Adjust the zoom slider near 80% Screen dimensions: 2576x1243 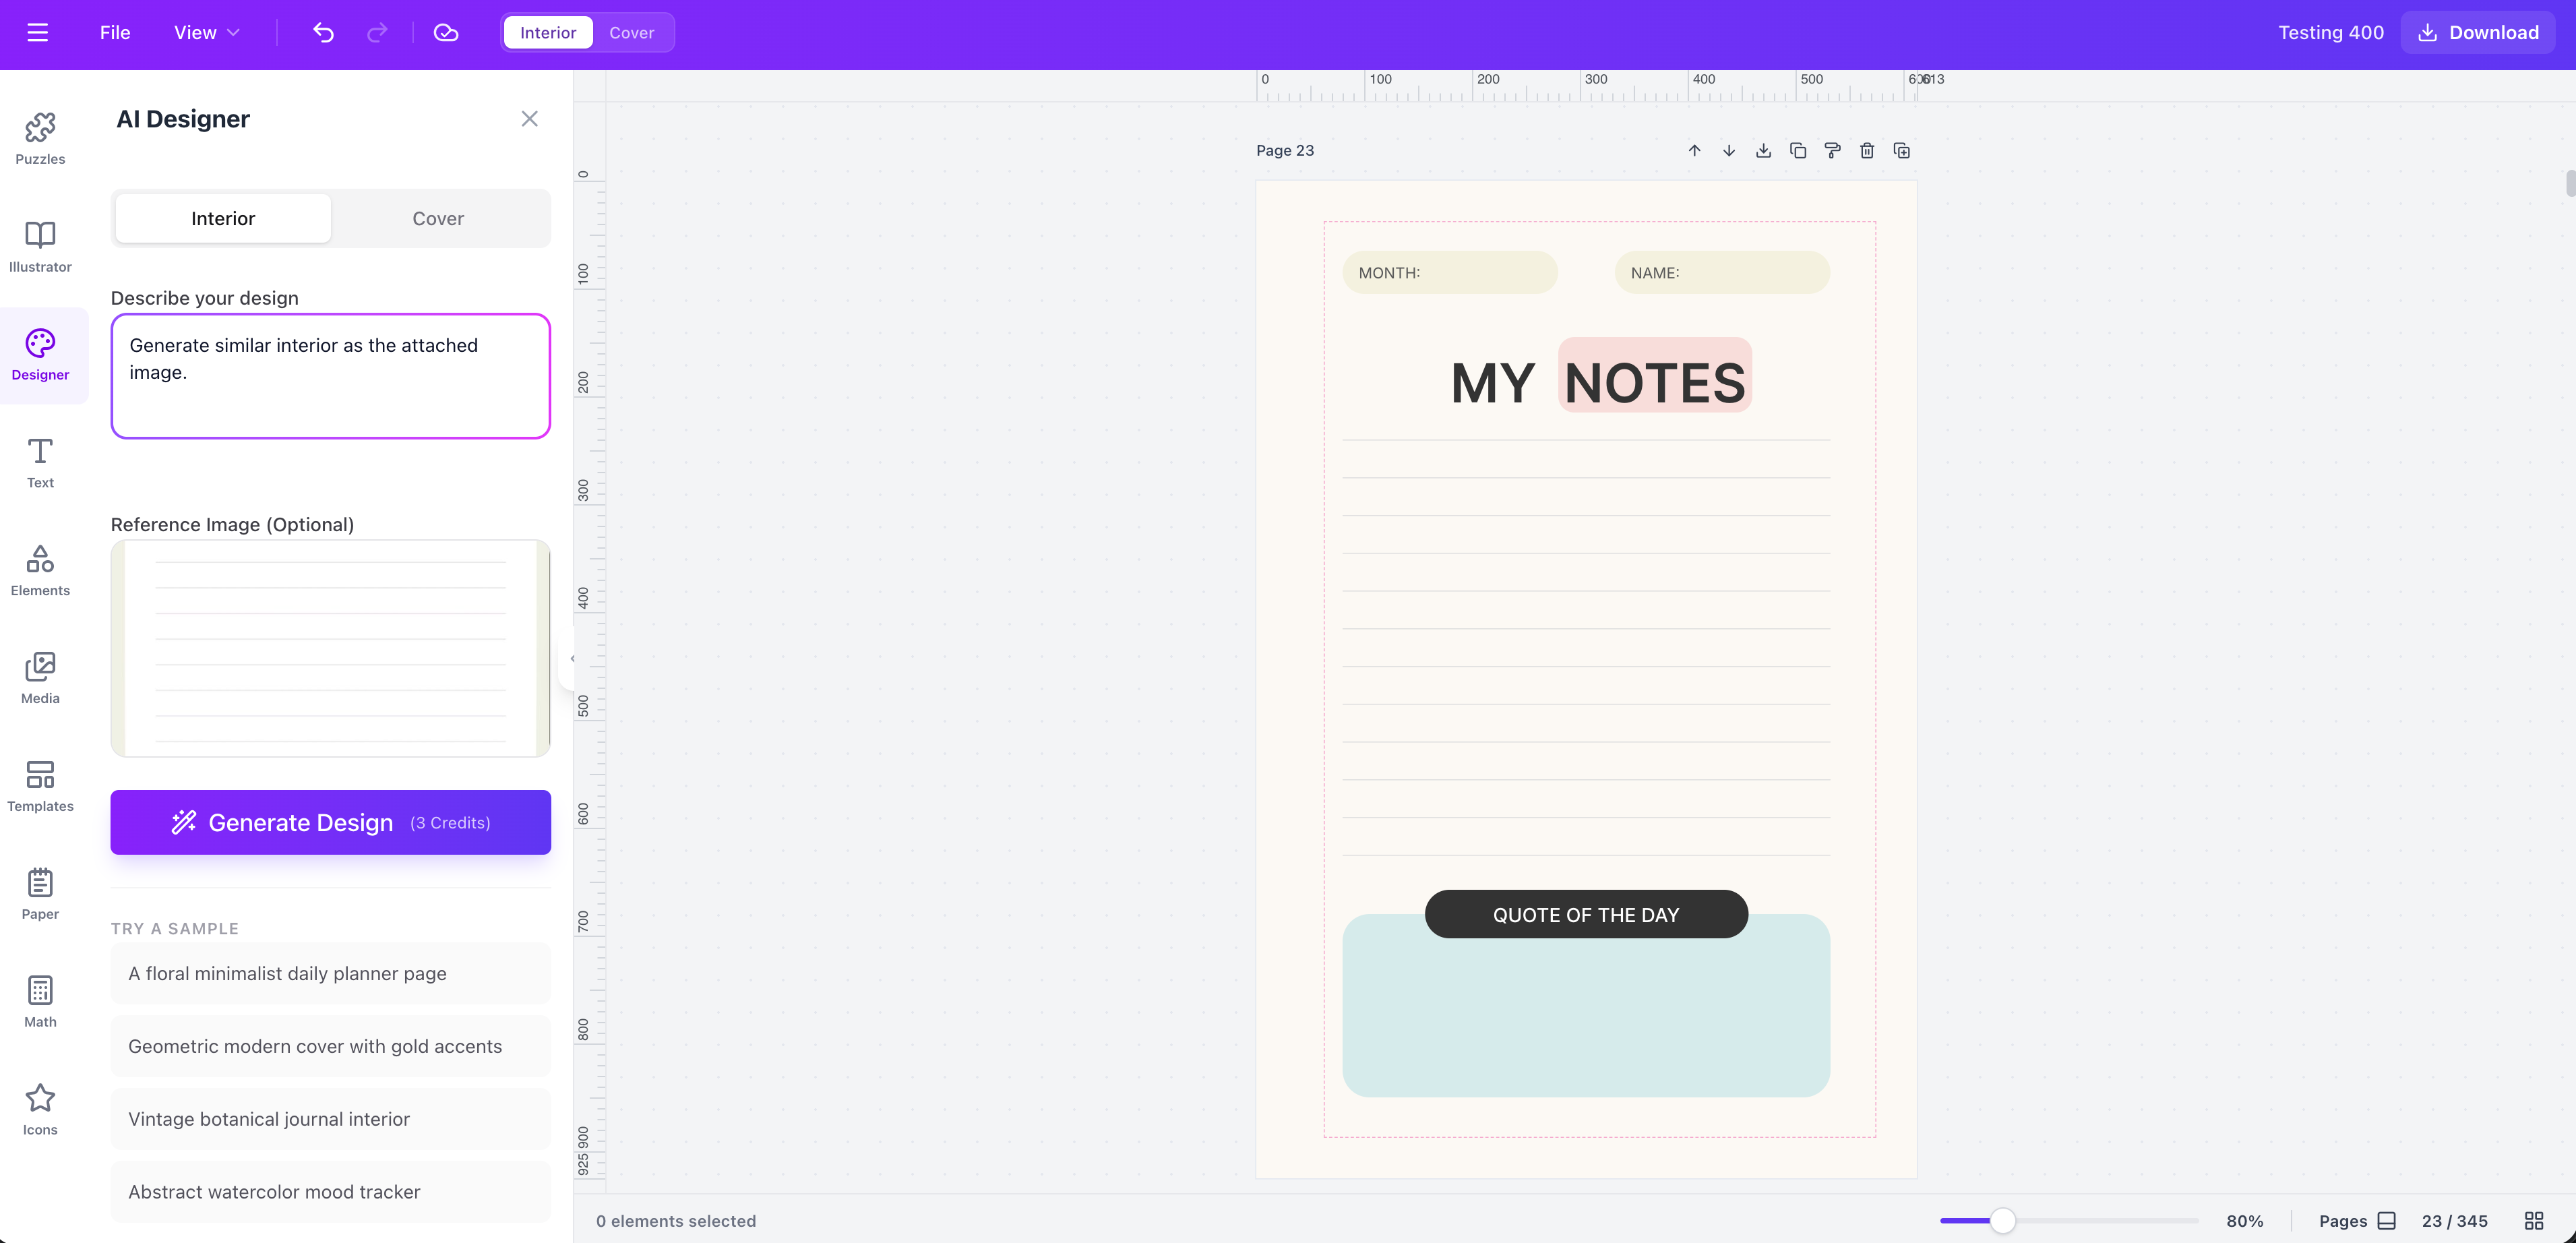click(2002, 1220)
